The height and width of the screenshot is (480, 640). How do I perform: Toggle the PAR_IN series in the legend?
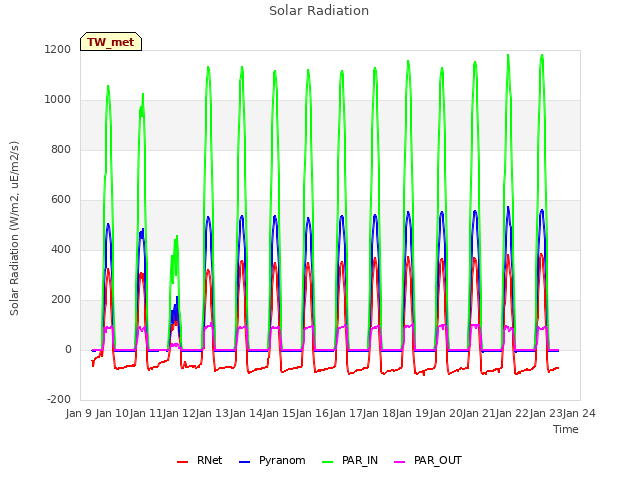[350, 460]
